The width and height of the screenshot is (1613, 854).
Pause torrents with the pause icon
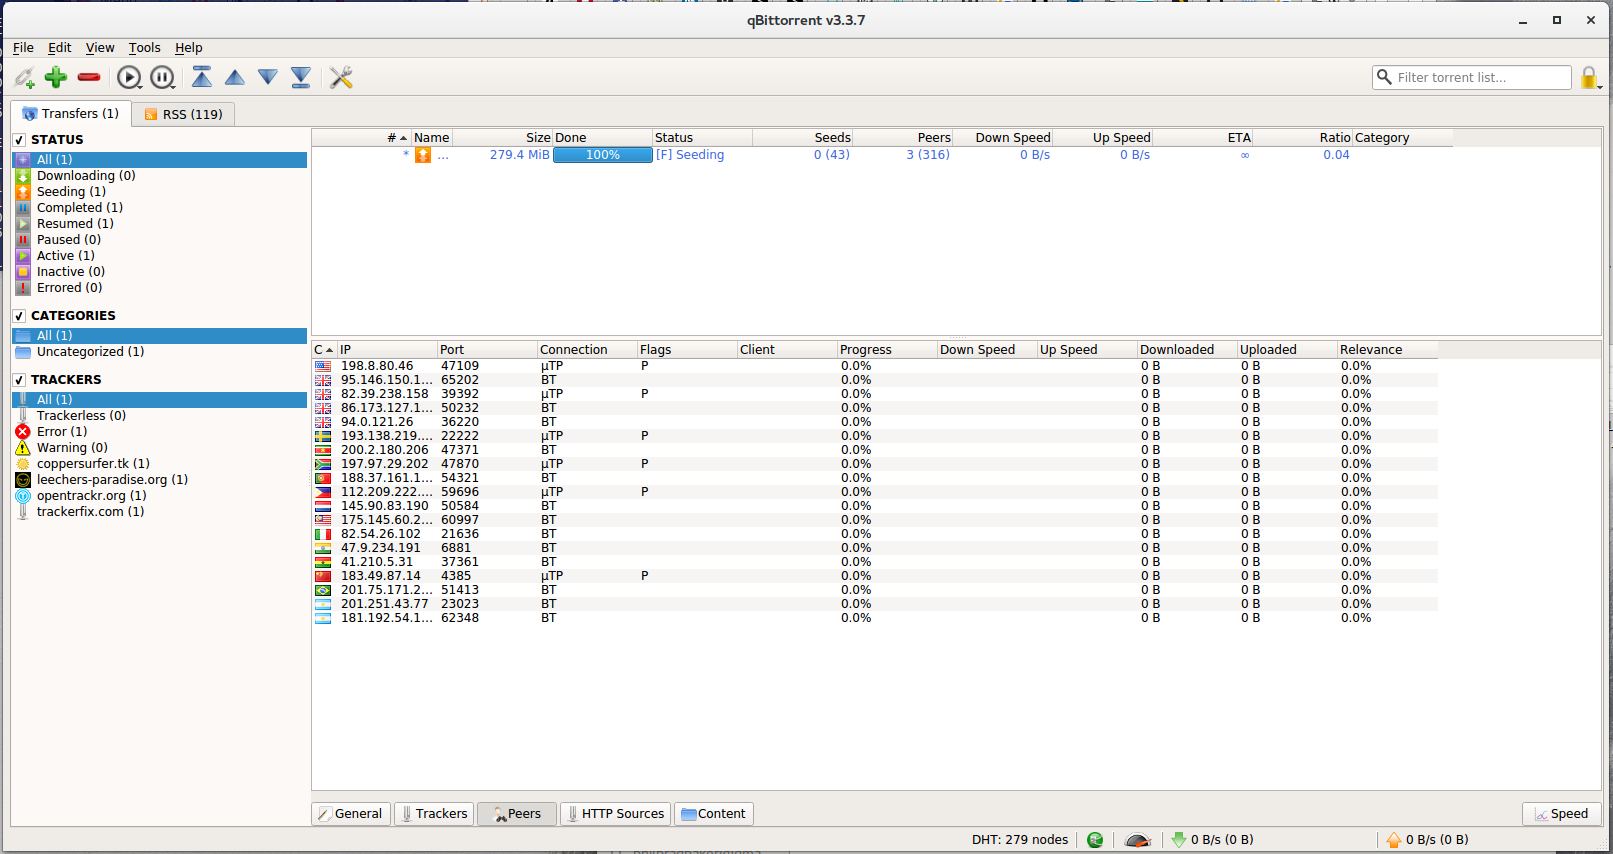pyautogui.click(x=163, y=77)
